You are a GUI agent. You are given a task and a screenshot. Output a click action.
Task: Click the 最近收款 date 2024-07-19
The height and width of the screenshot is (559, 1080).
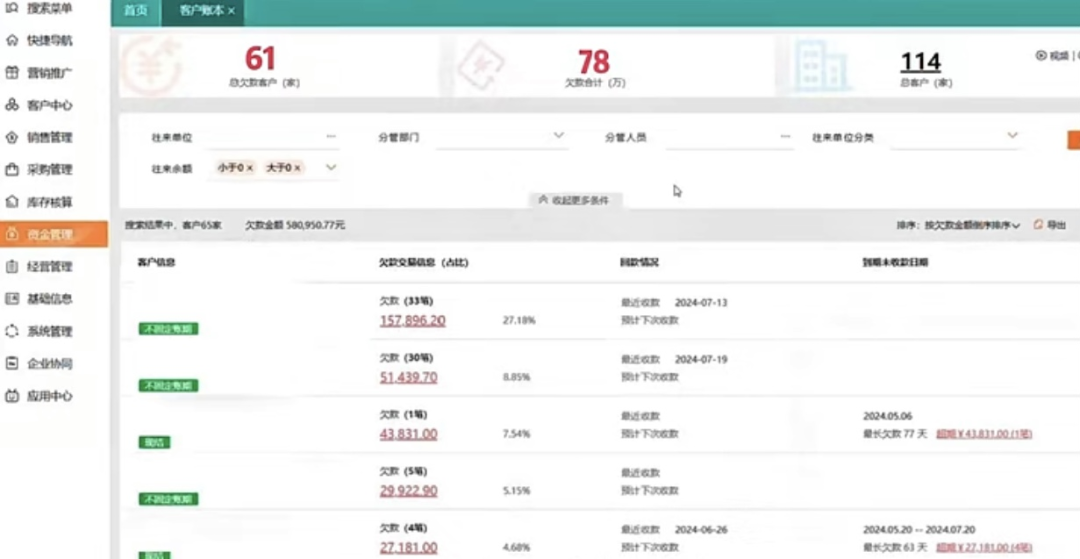pyautogui.click(x=700, y=359)
